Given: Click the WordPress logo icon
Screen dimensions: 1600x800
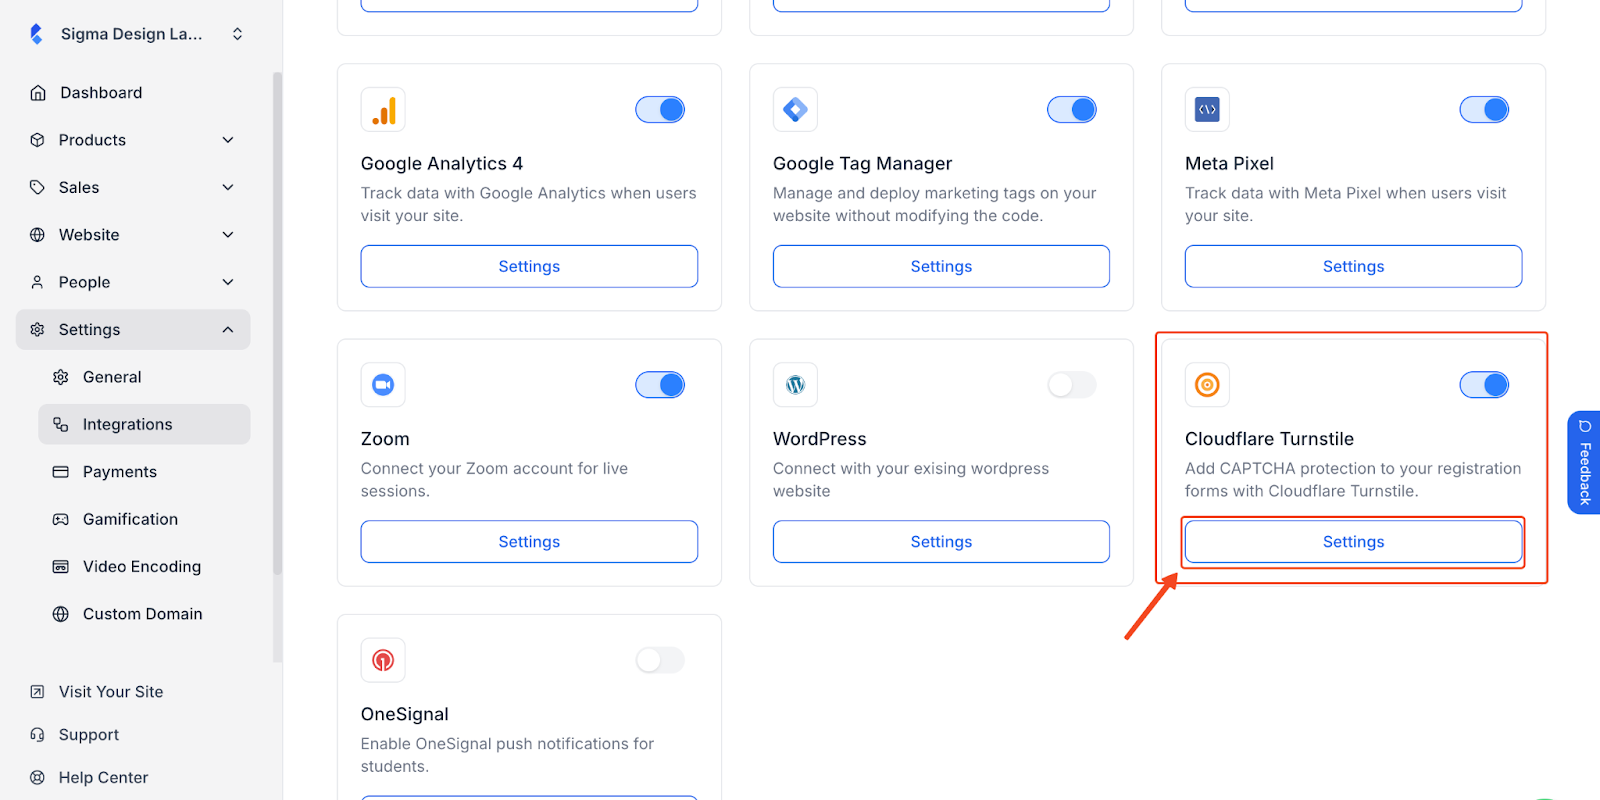Looking at the screenshot, I should [795, 385].
